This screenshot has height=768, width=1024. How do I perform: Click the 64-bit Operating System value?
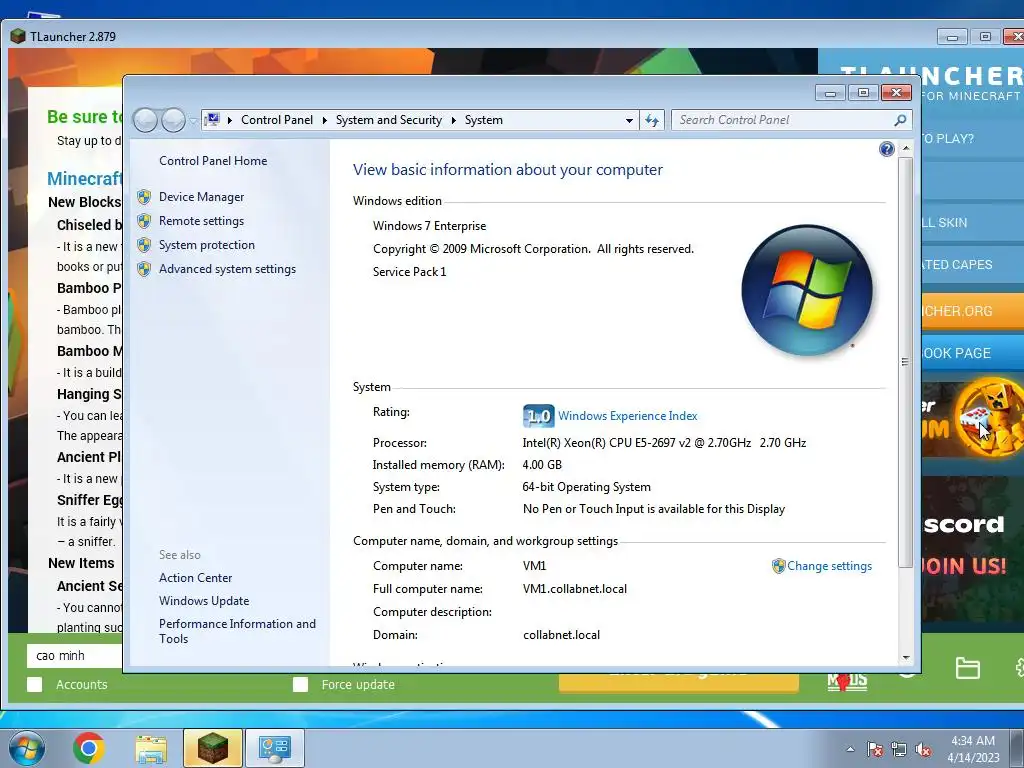(x=586, y=487)
